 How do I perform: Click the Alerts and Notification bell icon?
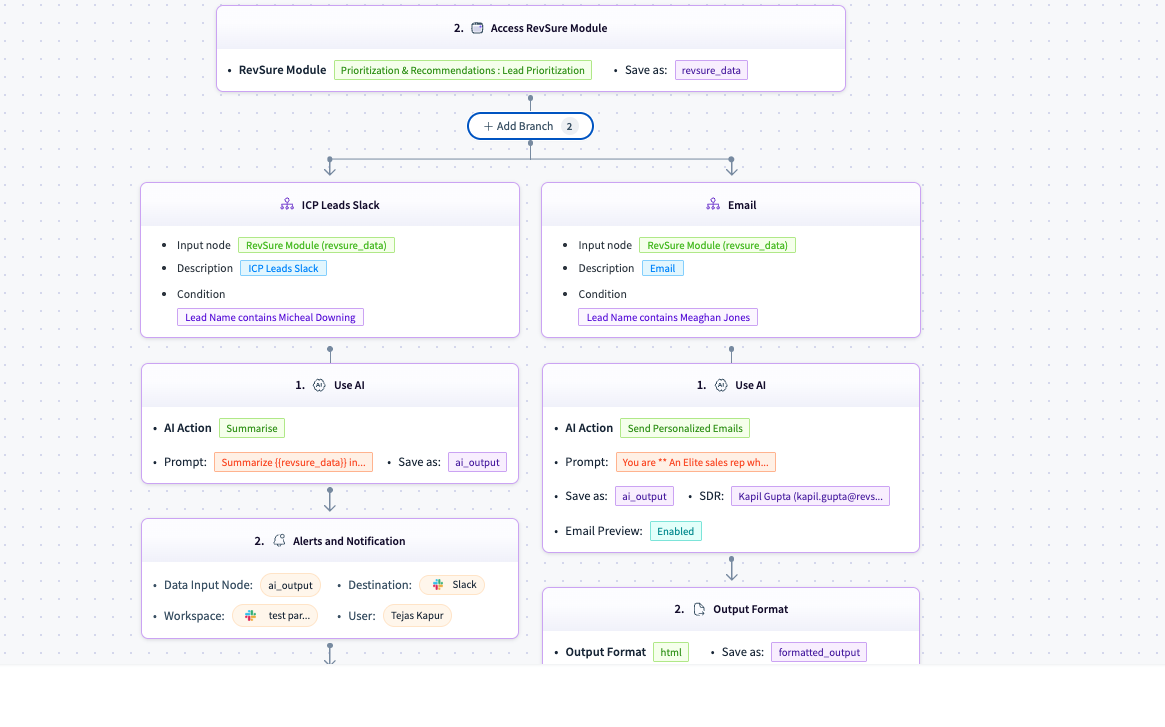tap(279, 540)
